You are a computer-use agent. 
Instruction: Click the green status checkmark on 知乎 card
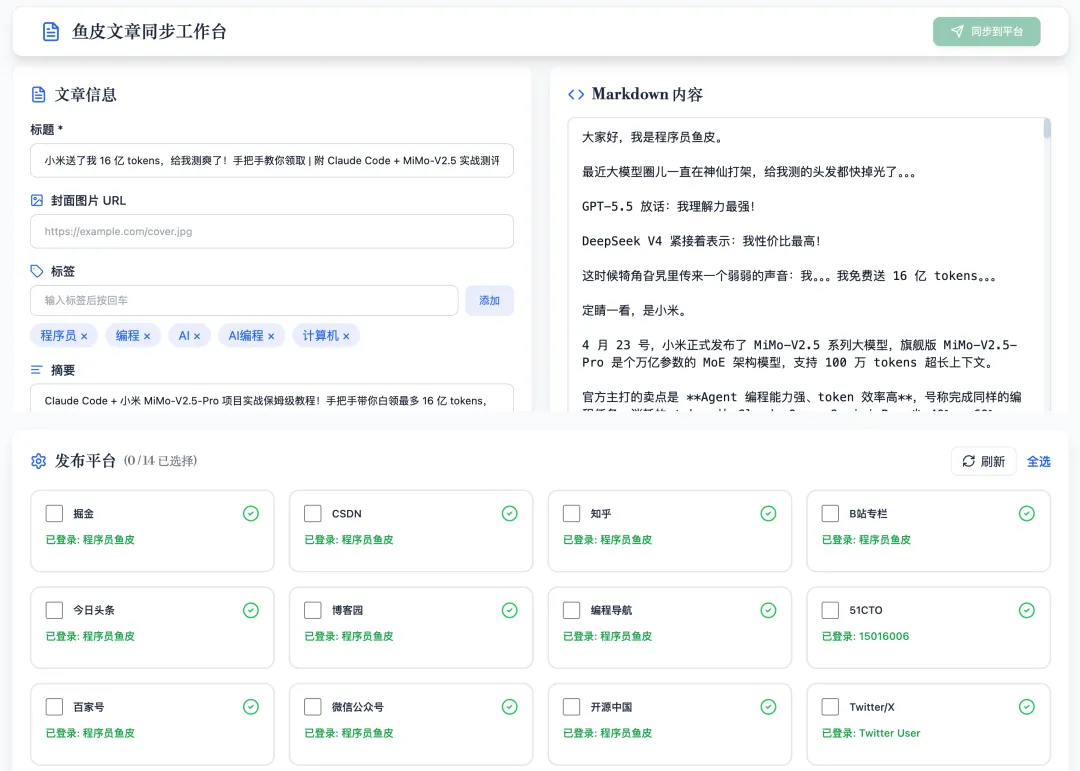pos(768,513)
